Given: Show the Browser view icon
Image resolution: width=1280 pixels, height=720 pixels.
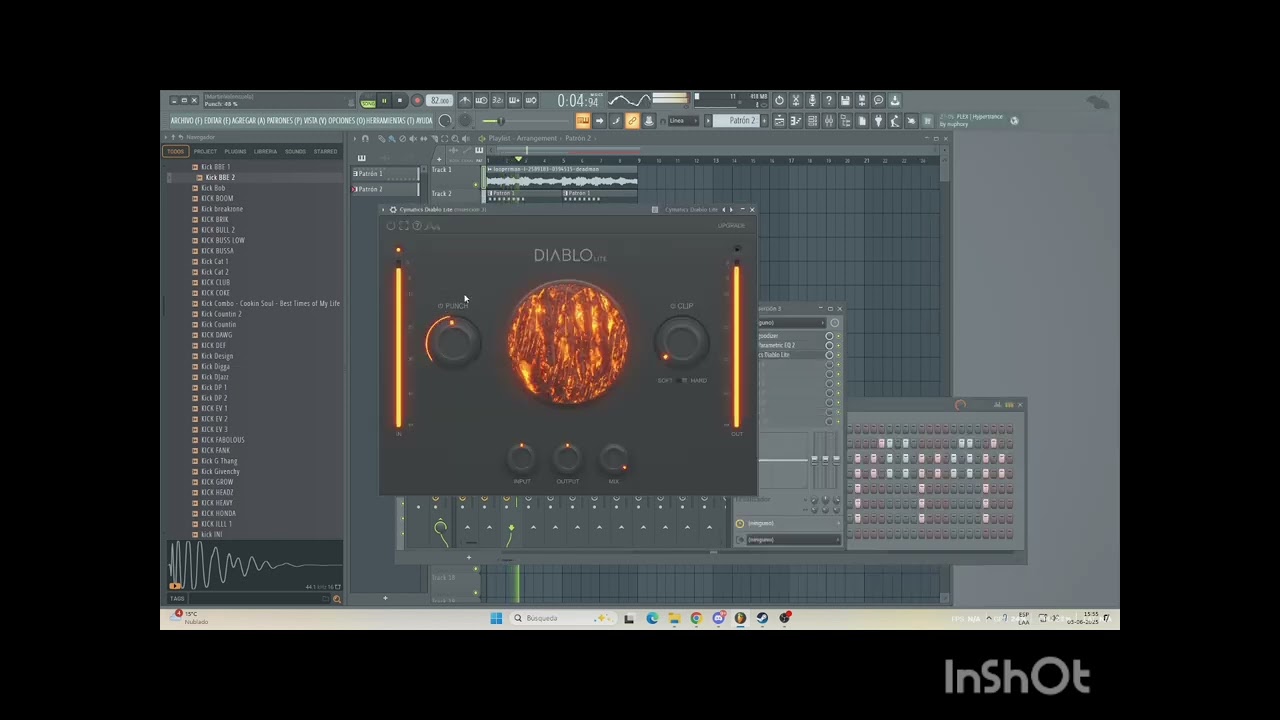Looking at the screenshot, I should pyautogui.click(x=845, y=121).
